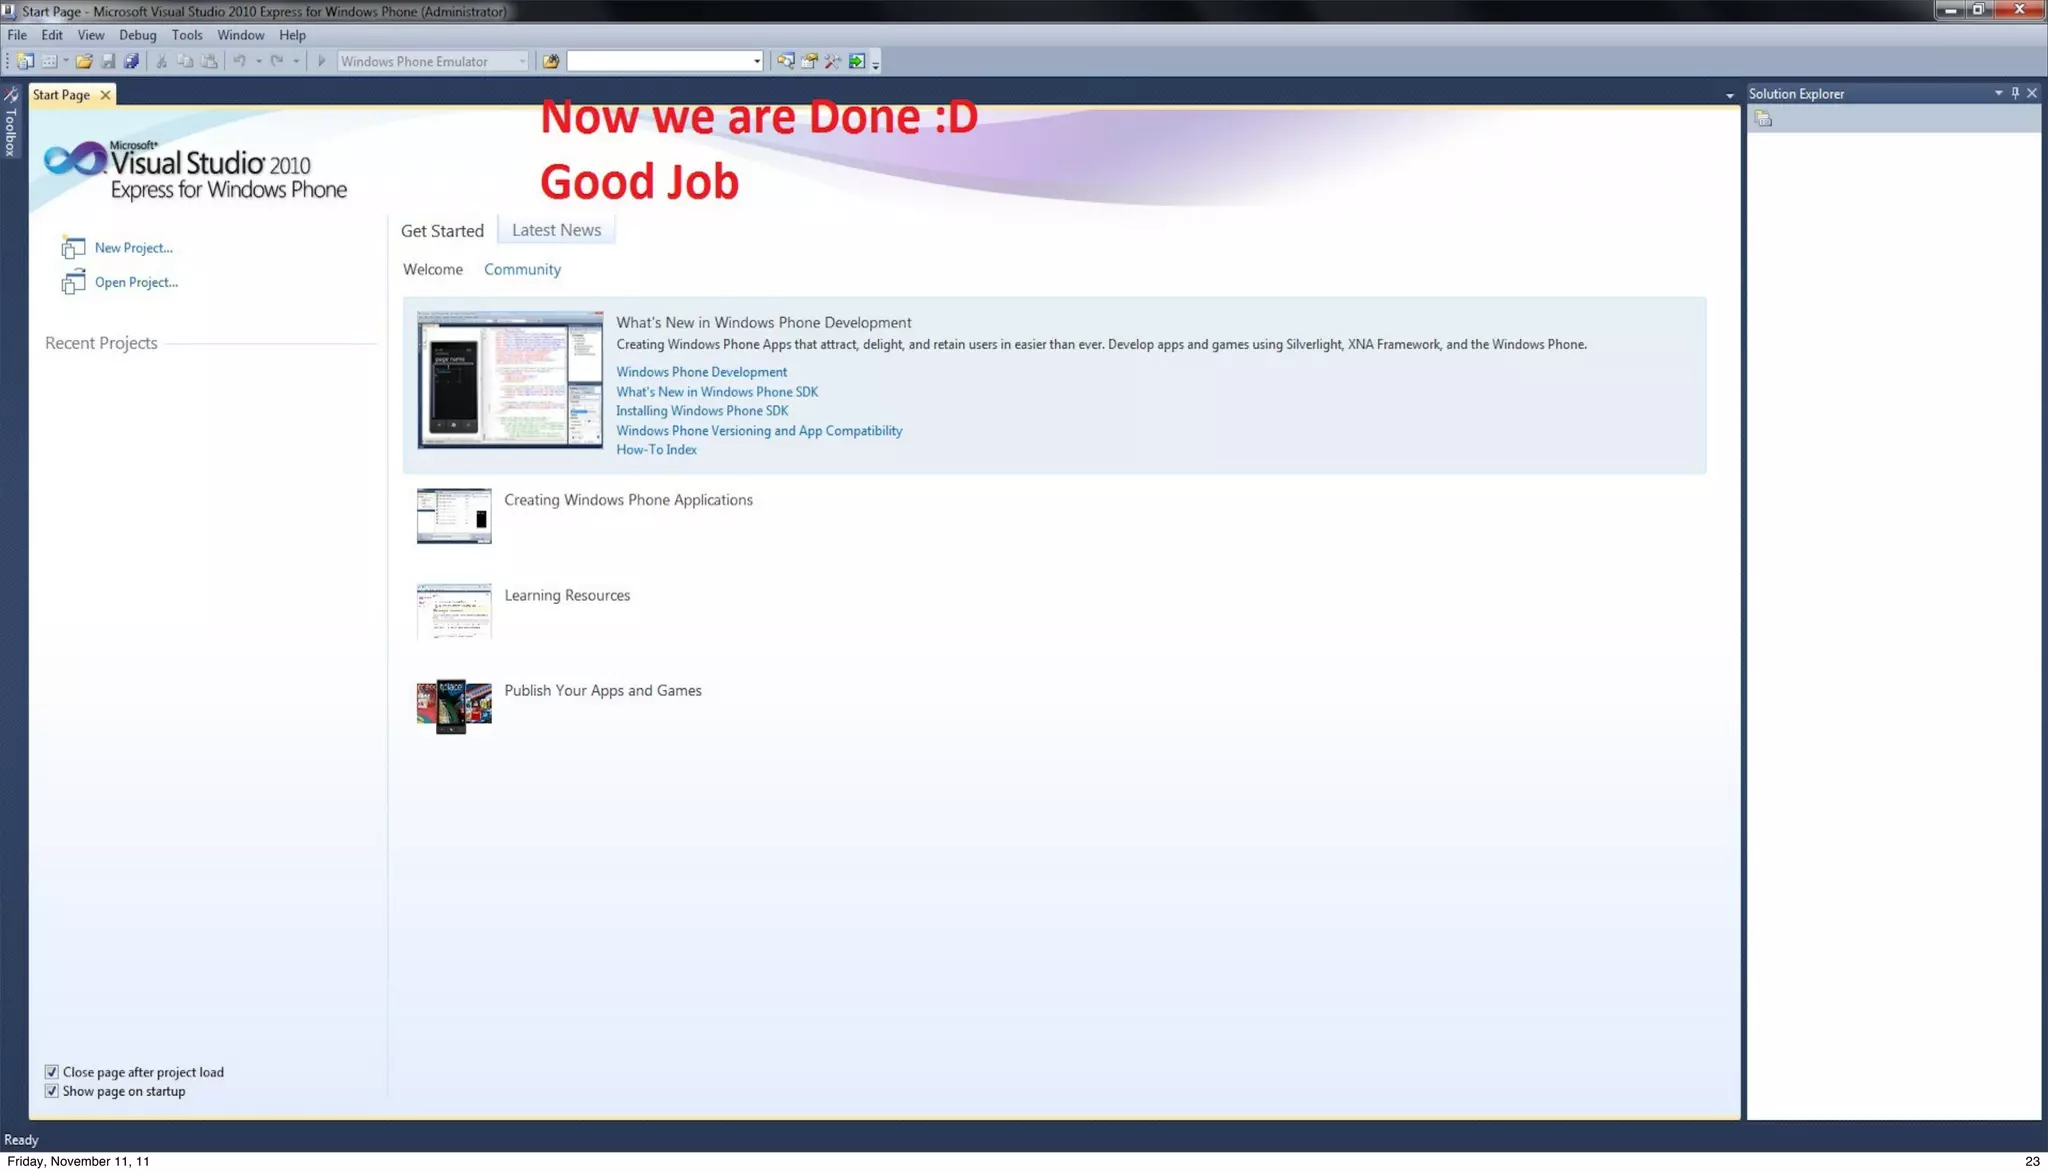The image size is (2048, 1173).
Task: Open the Debug menu
Action: tap(137, 35)
